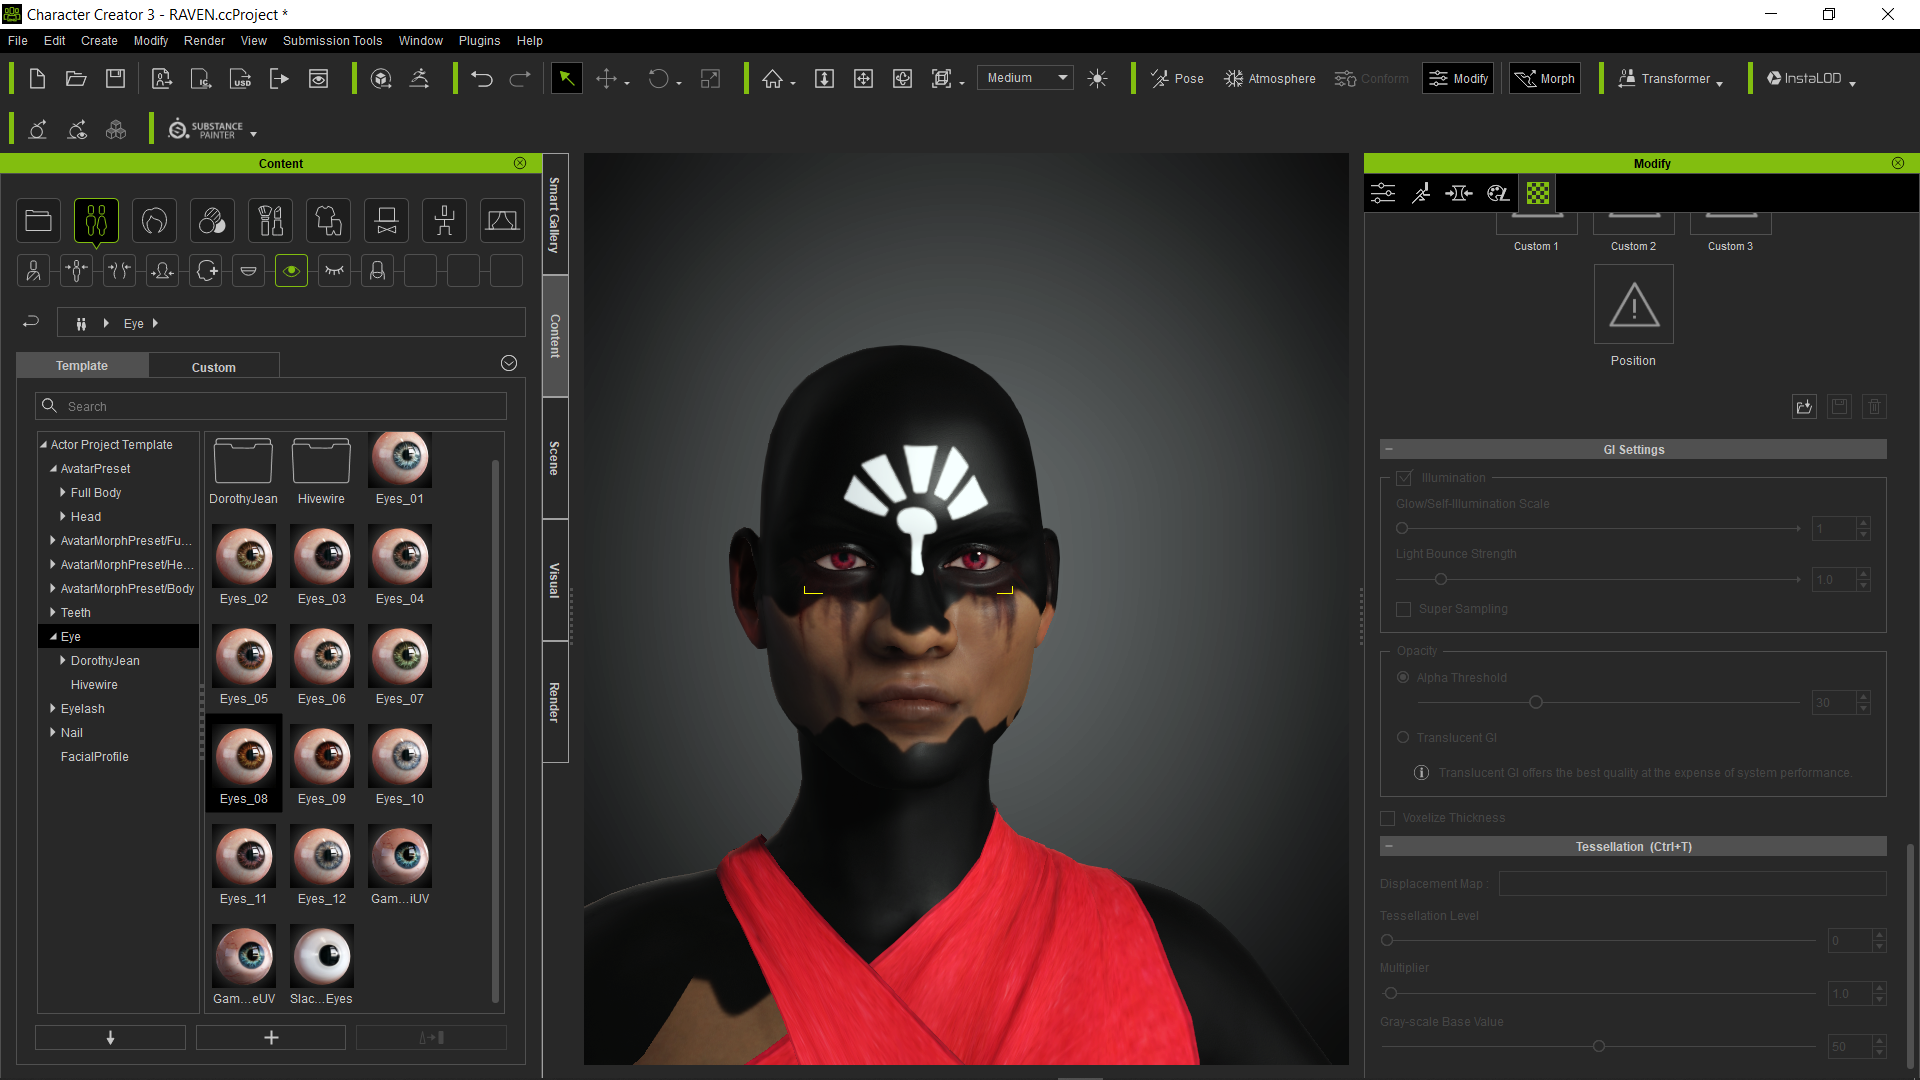1920x1080 pixels.
Task: Click the load preset icon in Modify panel
Action: click(x=1804, y=407)
